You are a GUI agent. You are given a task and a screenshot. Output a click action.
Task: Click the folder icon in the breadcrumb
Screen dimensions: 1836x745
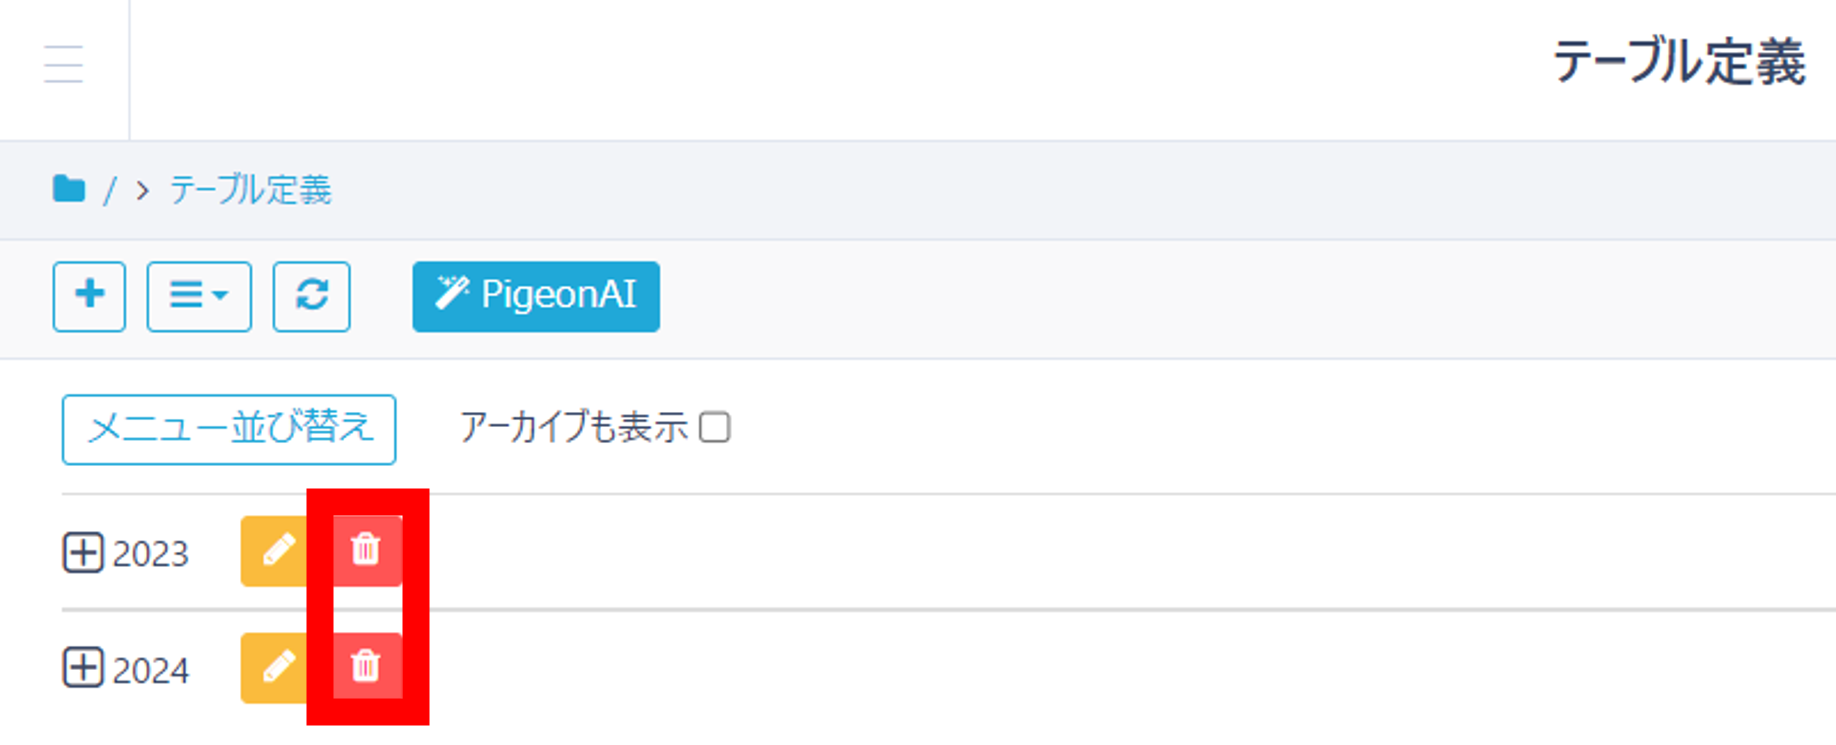tap(69, 188)
